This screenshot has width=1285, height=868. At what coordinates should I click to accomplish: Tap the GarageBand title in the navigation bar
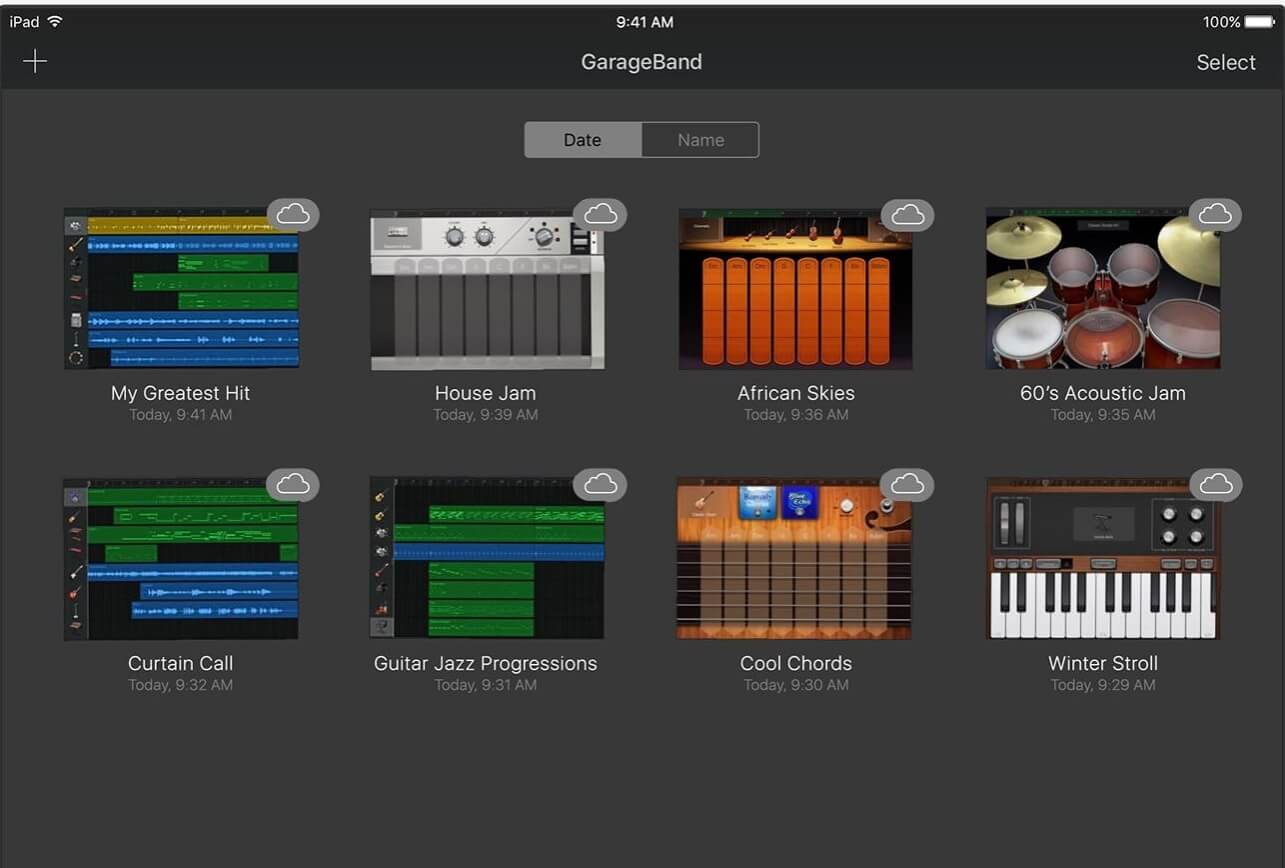click(642, 62)
